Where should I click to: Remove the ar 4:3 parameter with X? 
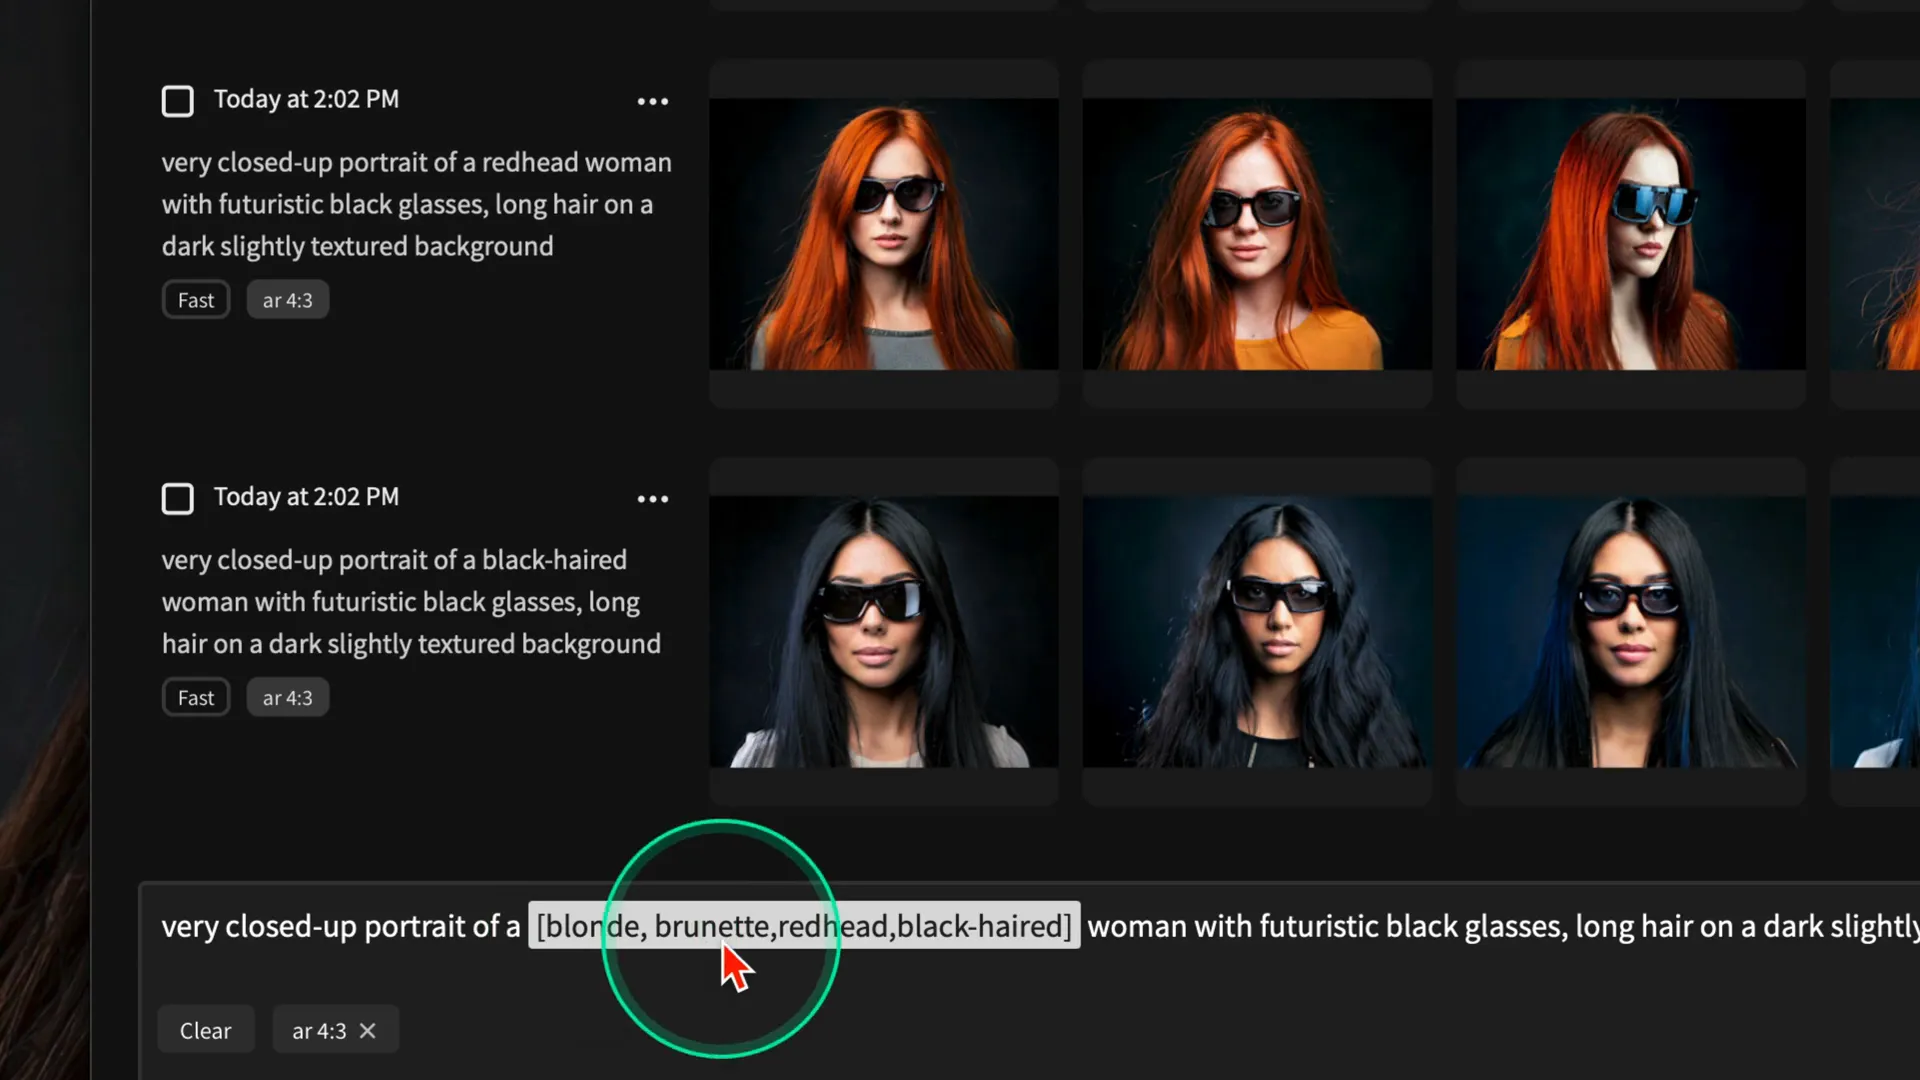[x=368, y=1030]
